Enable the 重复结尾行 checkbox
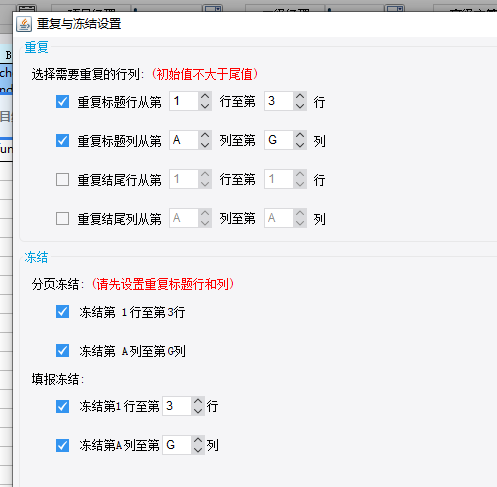Viewport: 497px width, 487px height. click(x=62, y=179)
